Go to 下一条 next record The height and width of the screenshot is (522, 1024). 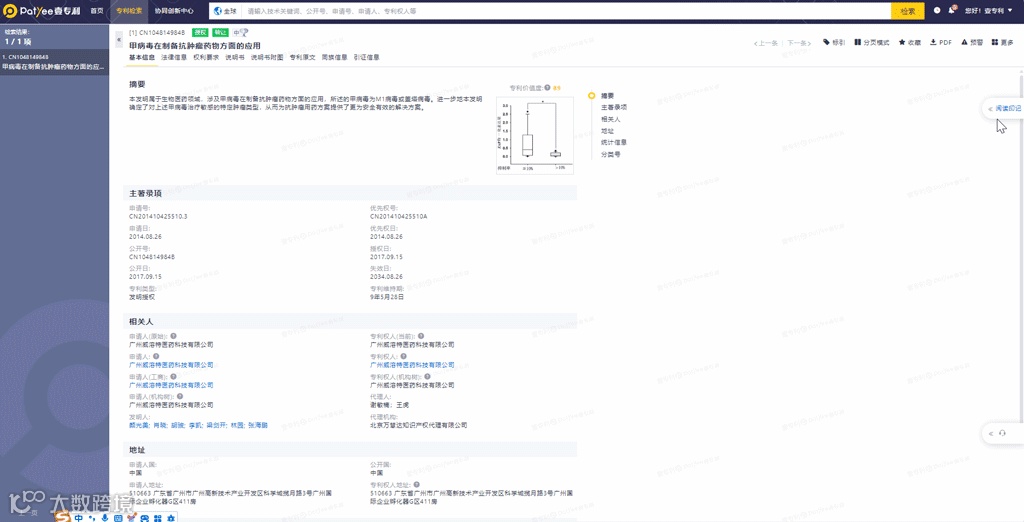pyautogui.click(x=799, y=43)
